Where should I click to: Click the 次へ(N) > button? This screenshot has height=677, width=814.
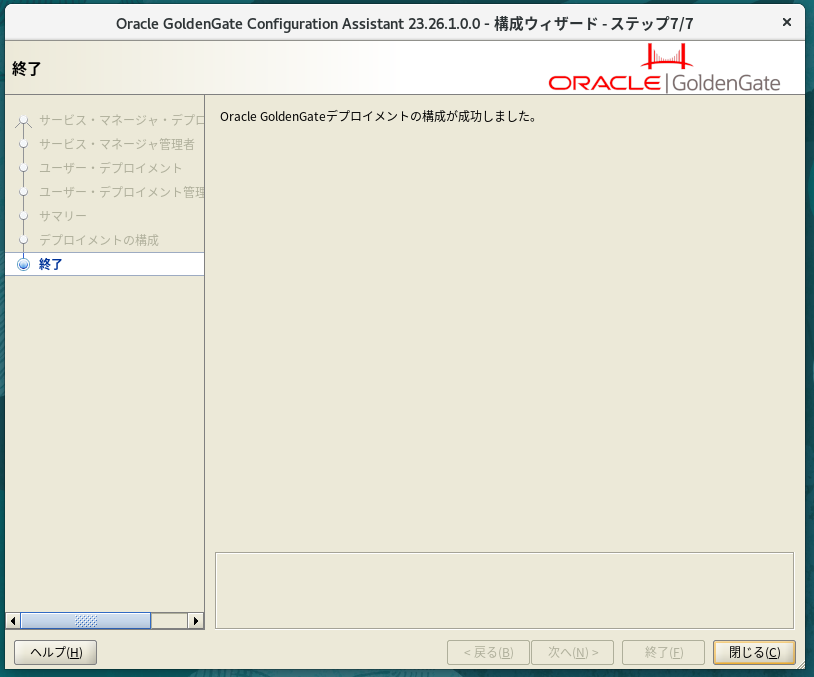point(573,652)
